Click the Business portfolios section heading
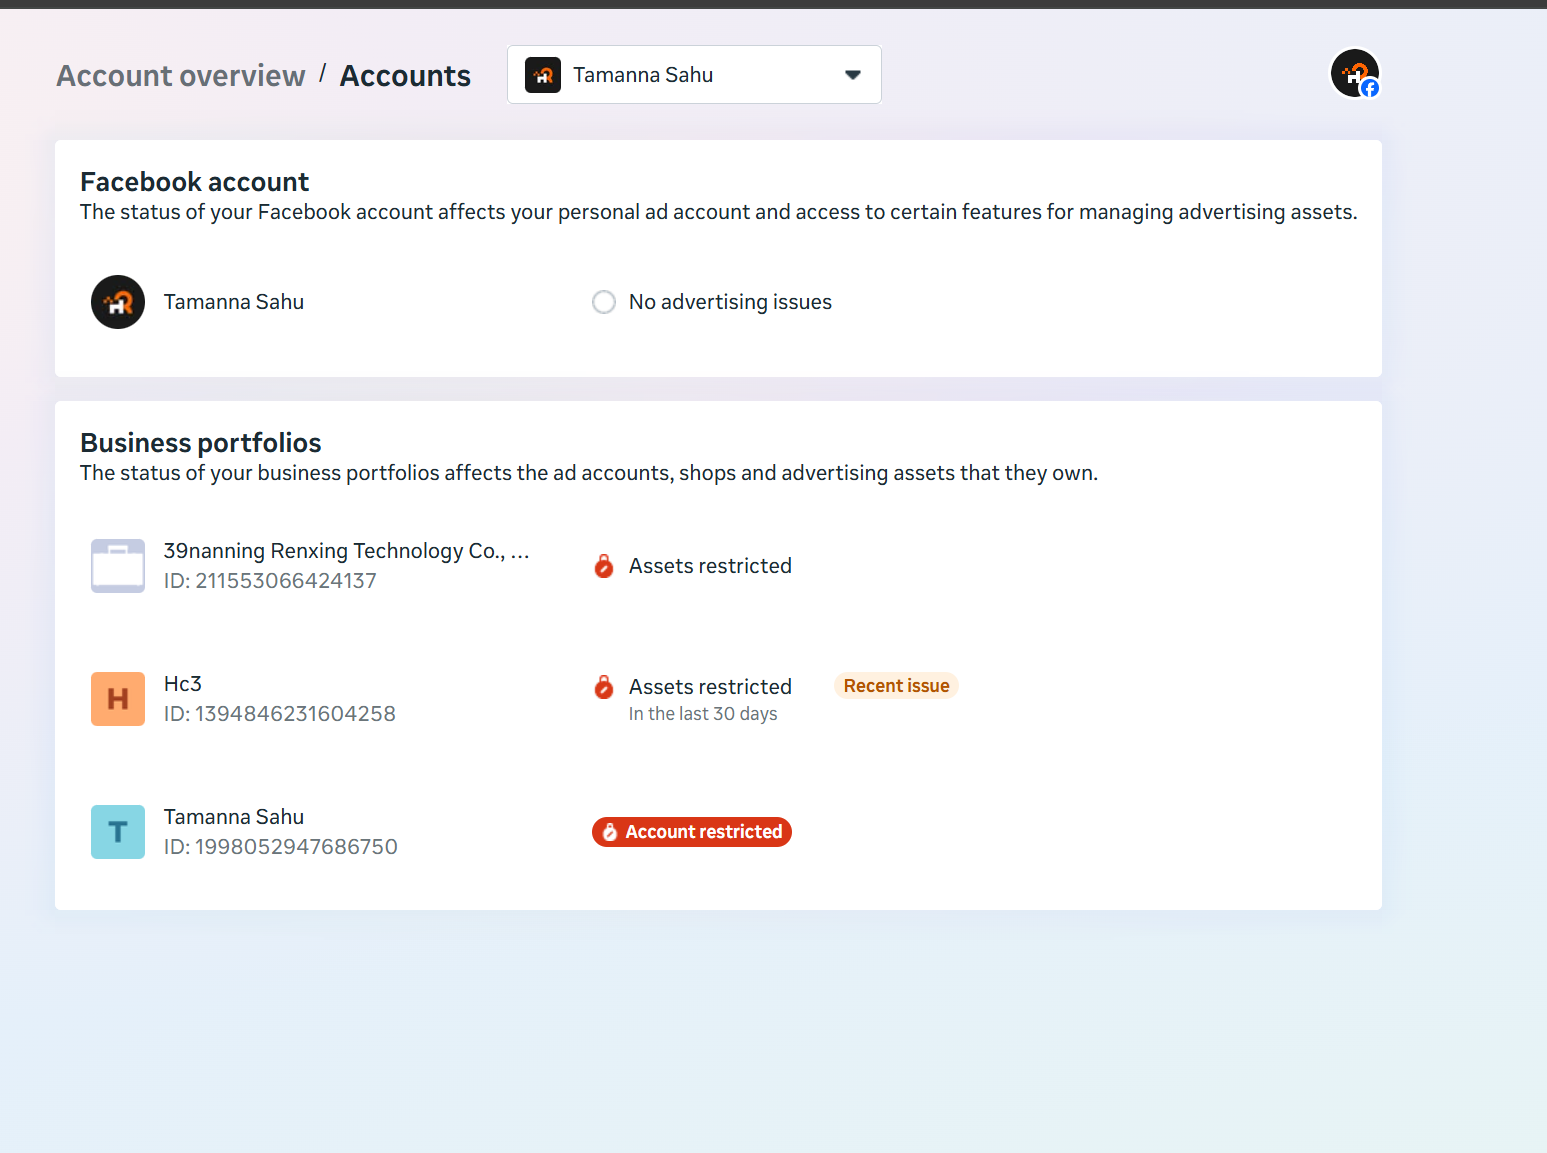This screenshot has height=1153, width=1547. tap(201, 443)
